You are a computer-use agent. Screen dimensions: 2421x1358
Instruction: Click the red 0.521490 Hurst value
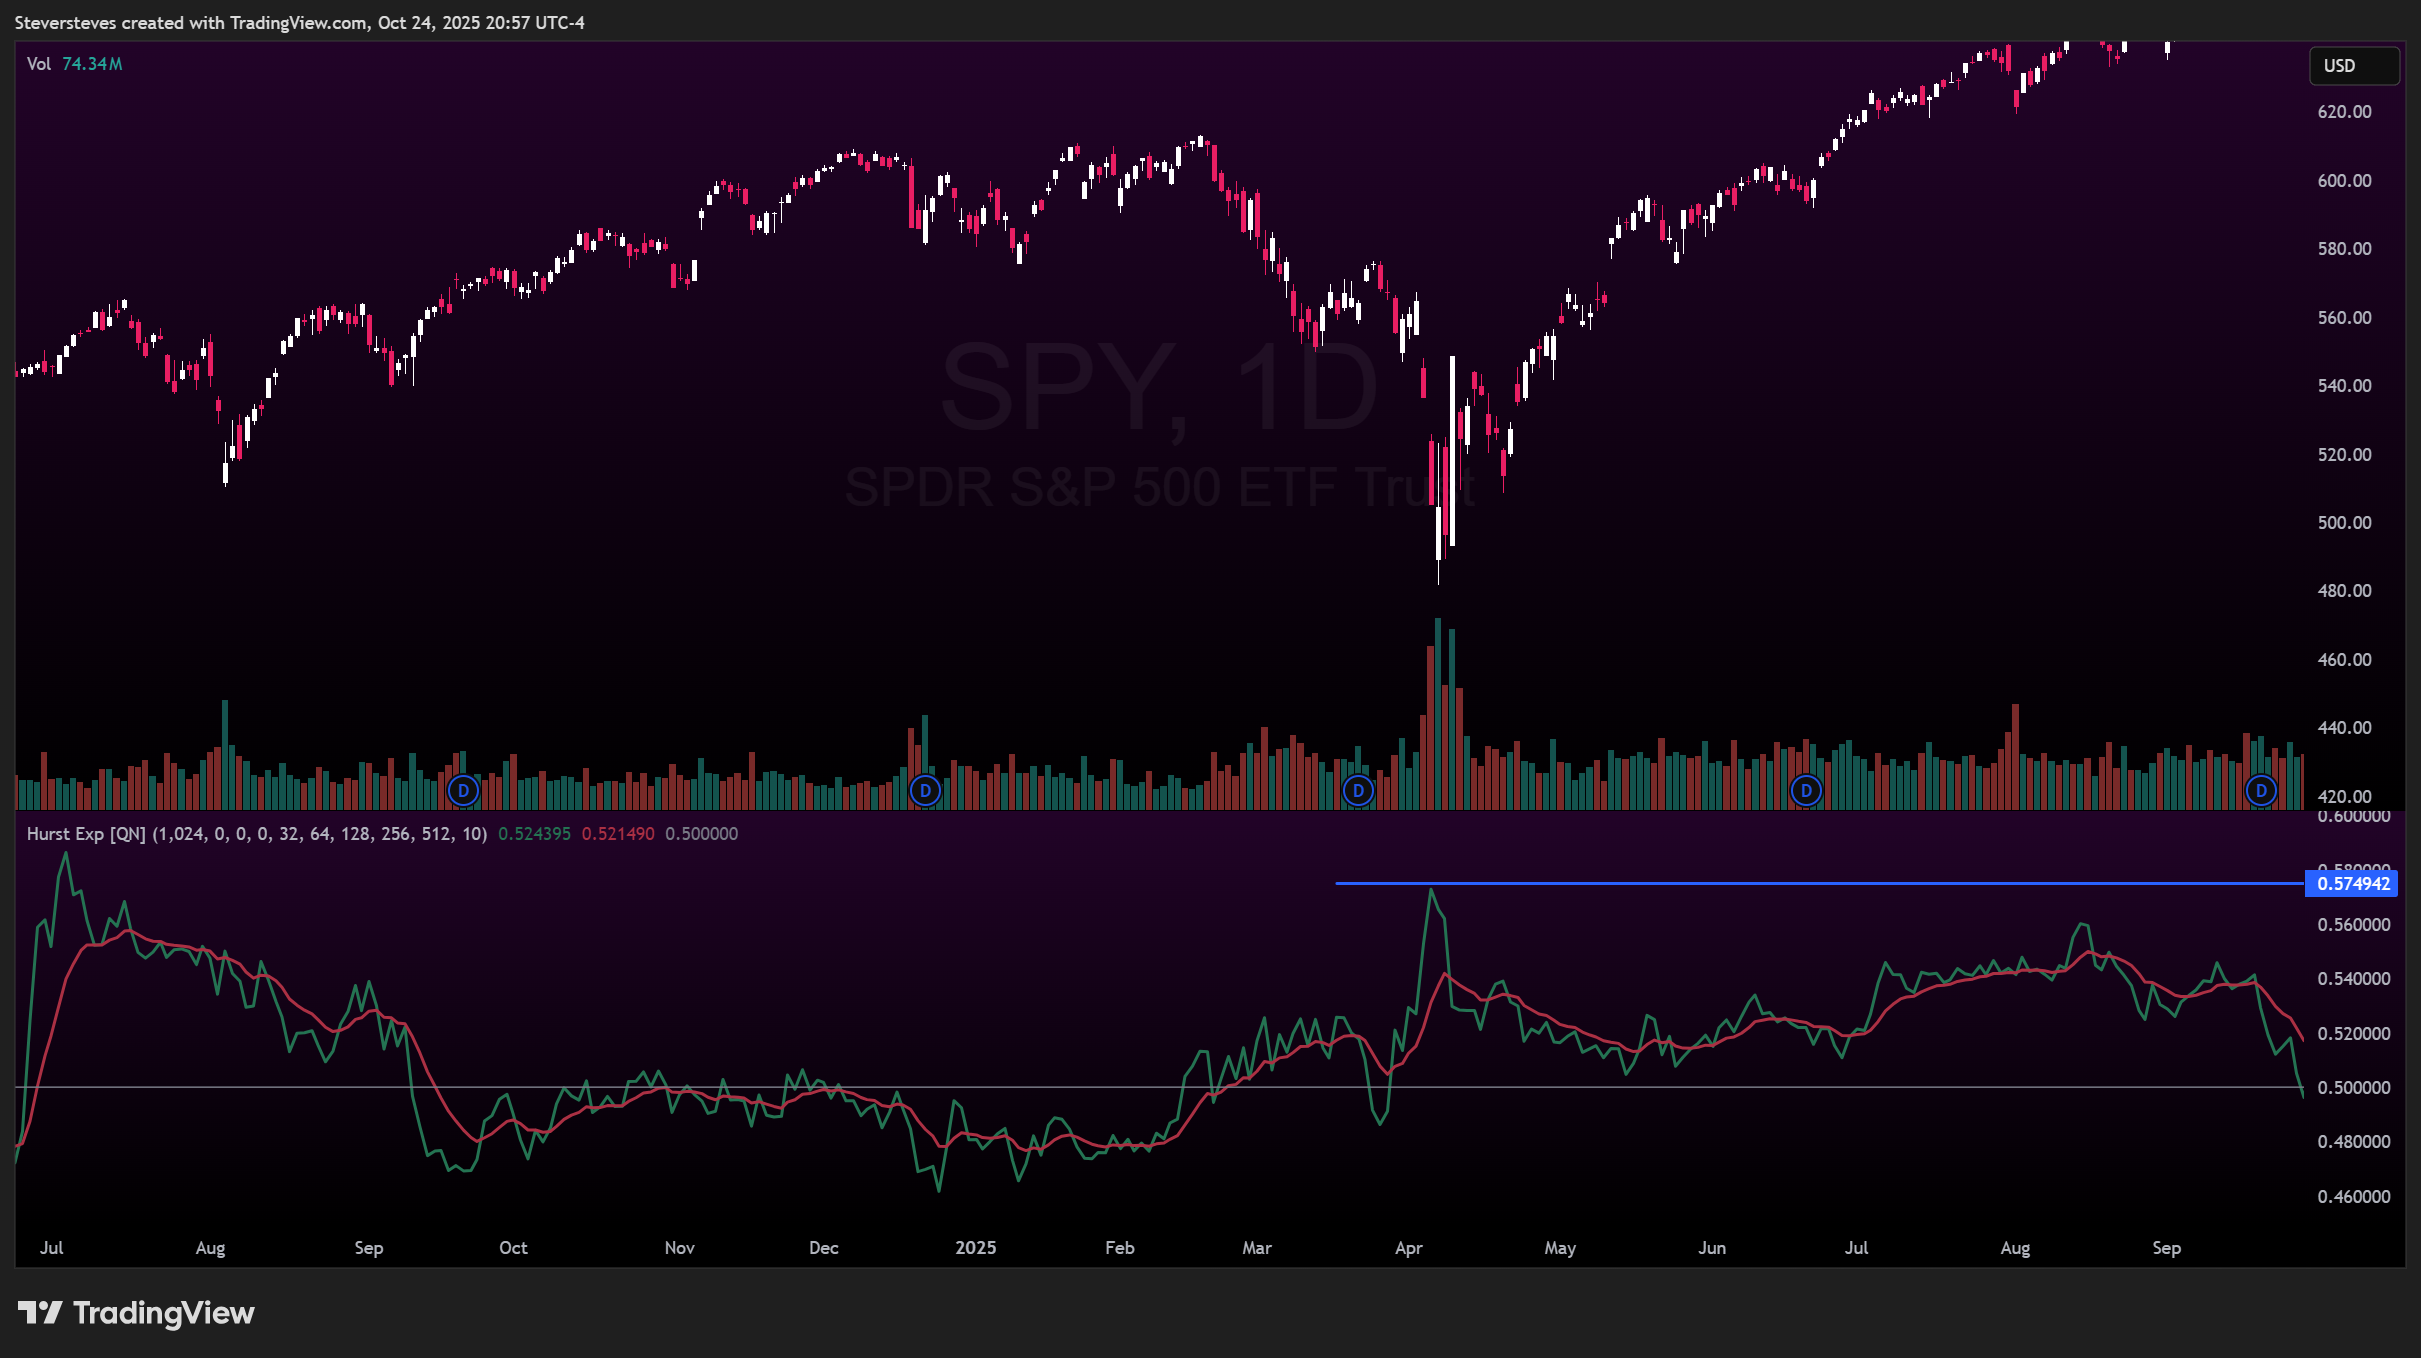pos(618,834)
